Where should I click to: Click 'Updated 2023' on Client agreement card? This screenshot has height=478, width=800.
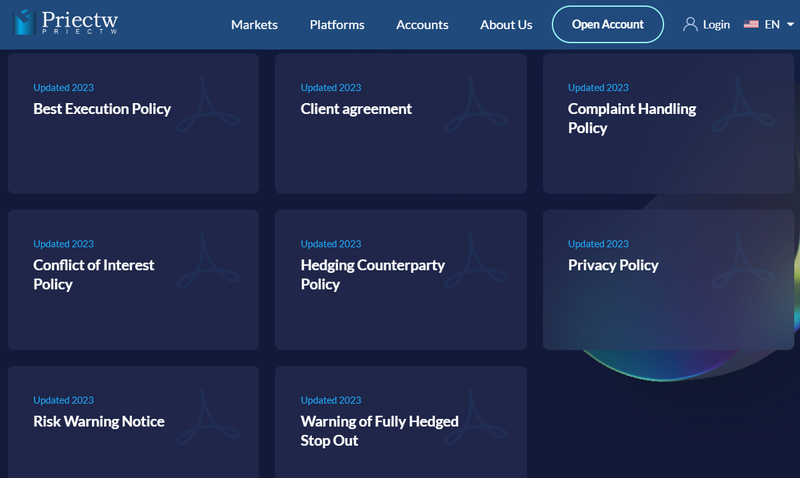[331, 88]
